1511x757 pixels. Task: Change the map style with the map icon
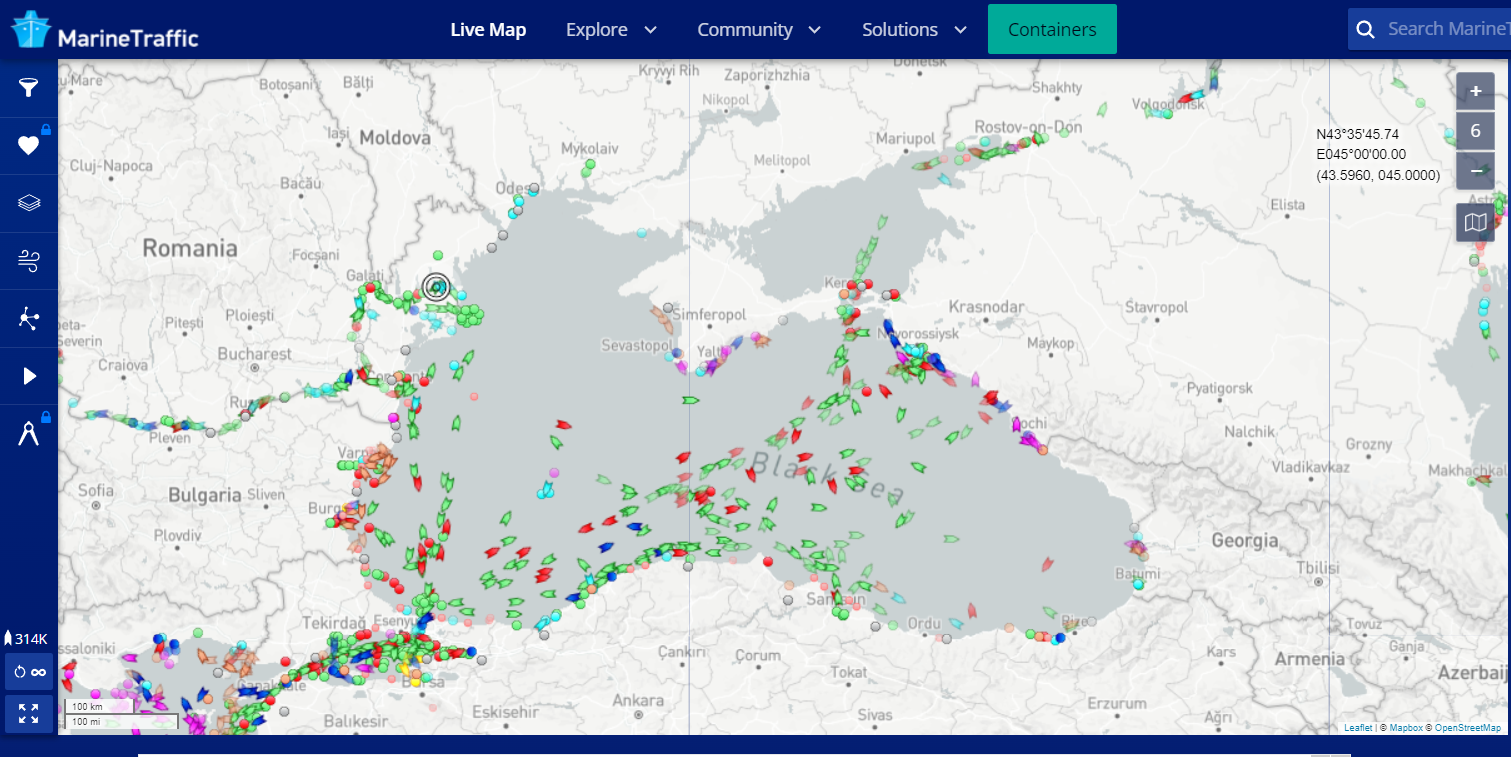(x=1475, y=222)
